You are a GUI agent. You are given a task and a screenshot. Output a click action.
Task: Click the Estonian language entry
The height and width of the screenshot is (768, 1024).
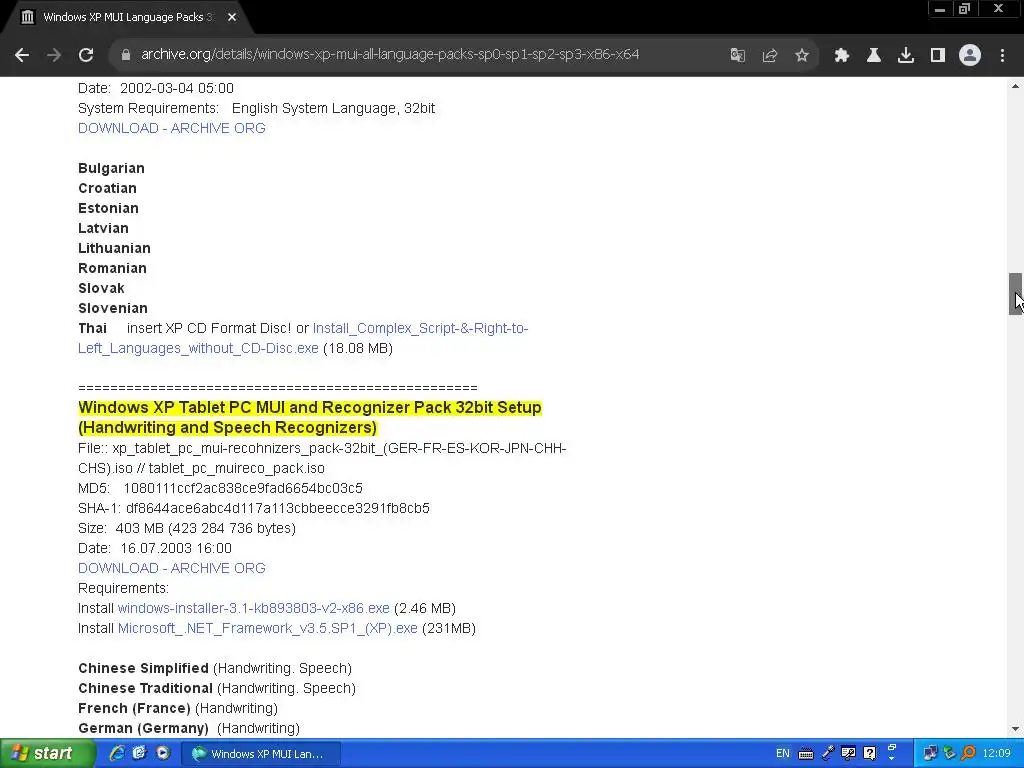point(108,208)
